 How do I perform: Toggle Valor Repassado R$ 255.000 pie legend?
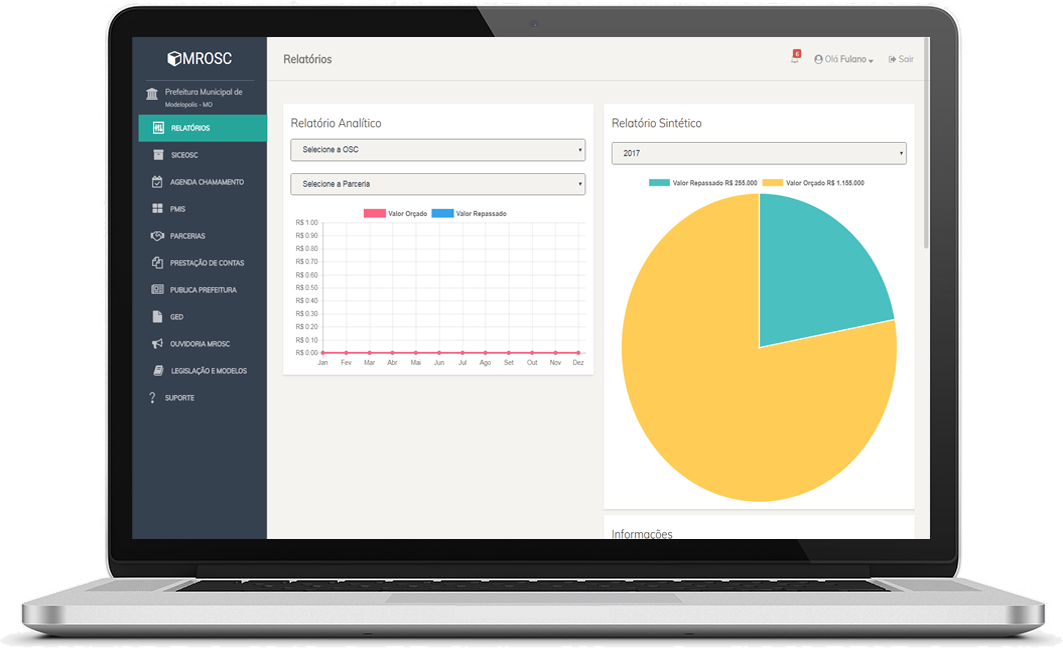[x=703, y=183]
